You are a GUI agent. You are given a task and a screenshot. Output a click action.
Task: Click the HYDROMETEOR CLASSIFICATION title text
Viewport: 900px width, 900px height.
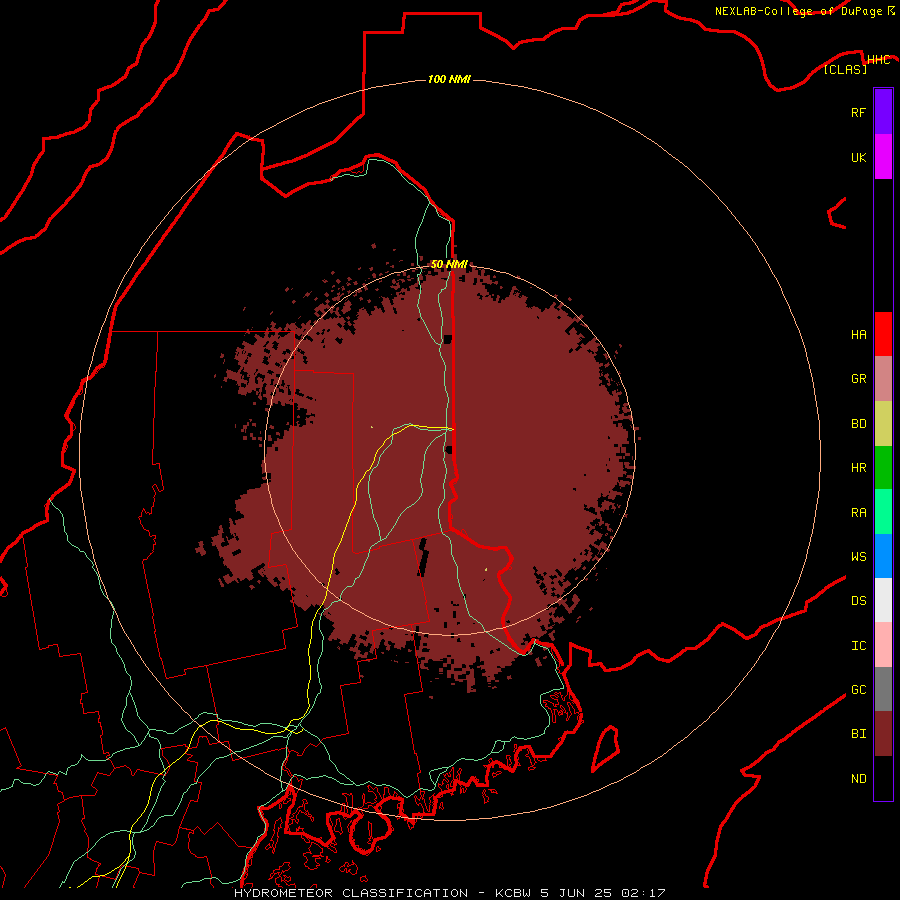(351, 893)
